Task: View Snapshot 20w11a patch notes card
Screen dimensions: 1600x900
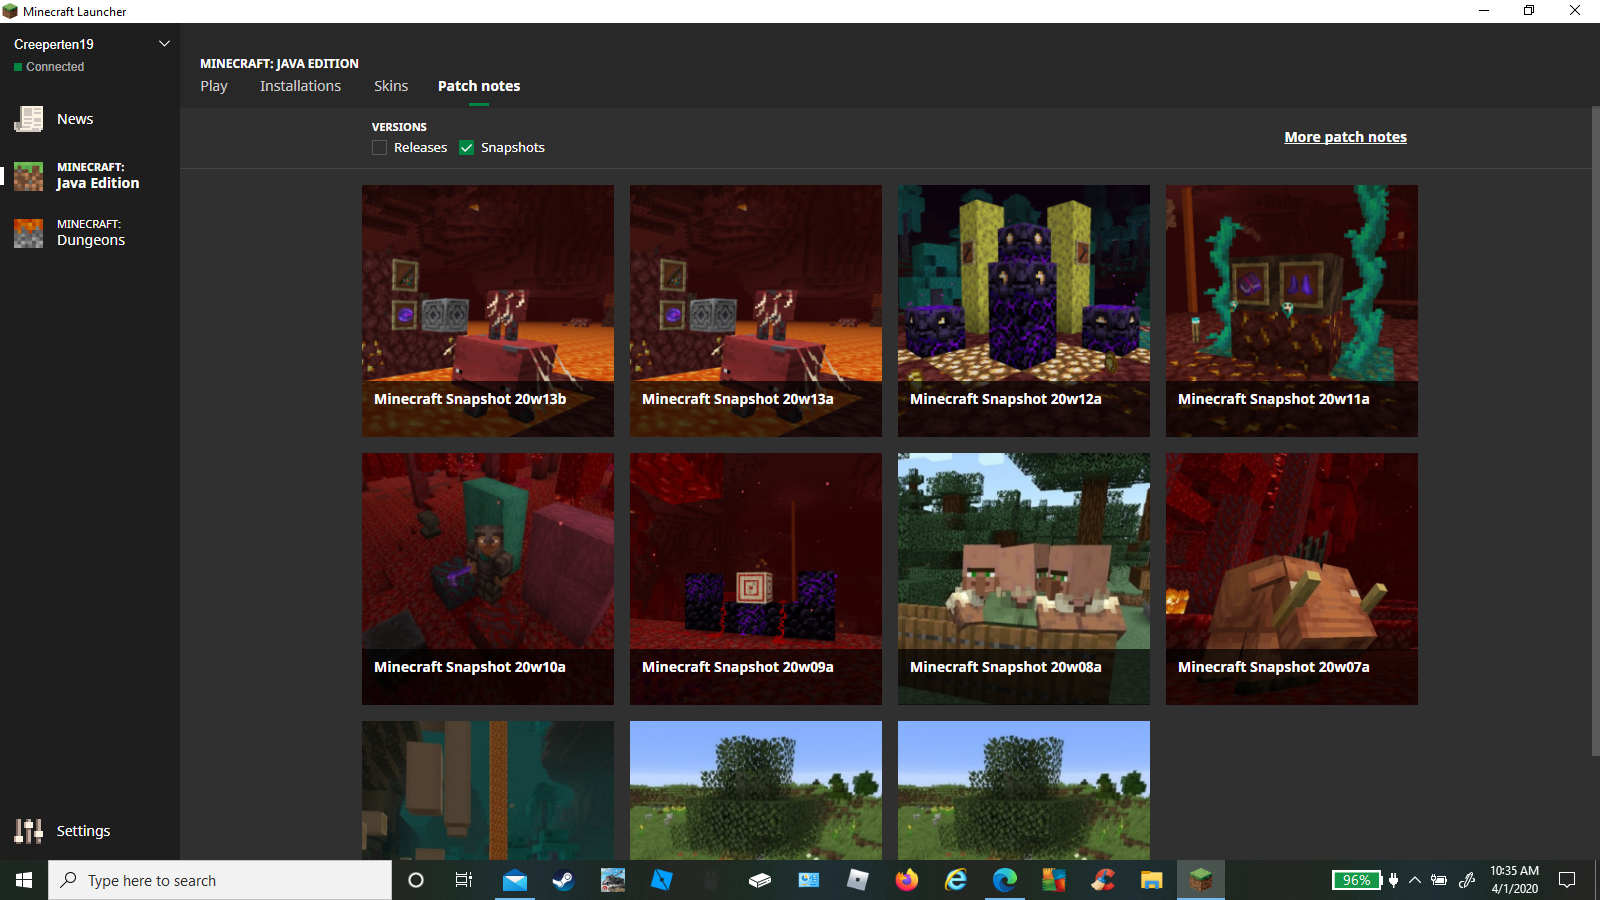Action: pos(1292,311)
